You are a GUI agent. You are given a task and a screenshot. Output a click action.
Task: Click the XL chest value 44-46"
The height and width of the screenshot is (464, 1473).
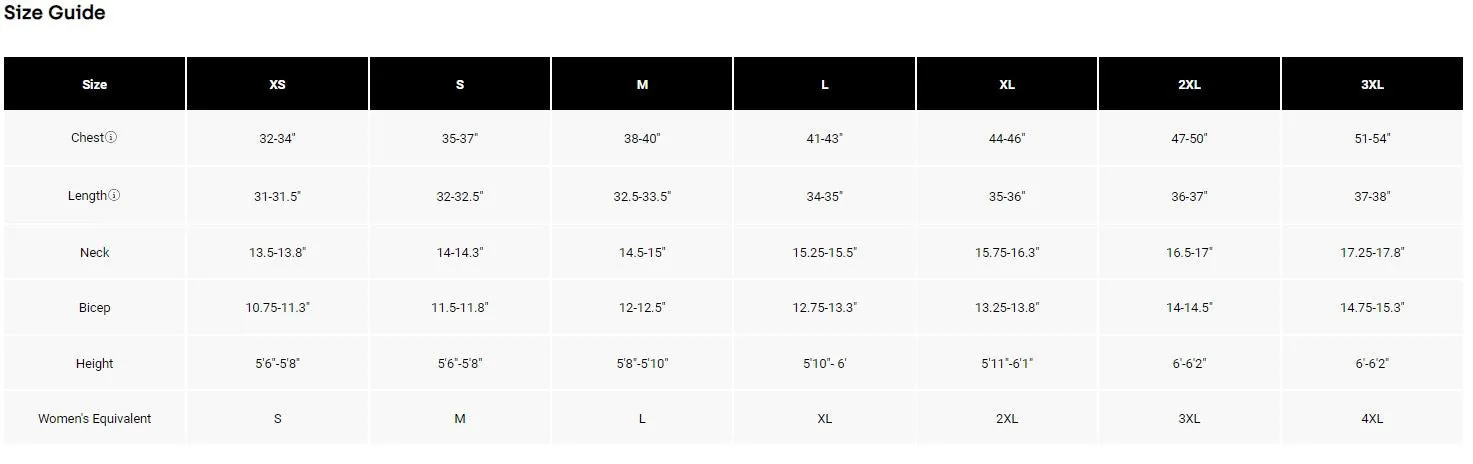coord(1007,139)
